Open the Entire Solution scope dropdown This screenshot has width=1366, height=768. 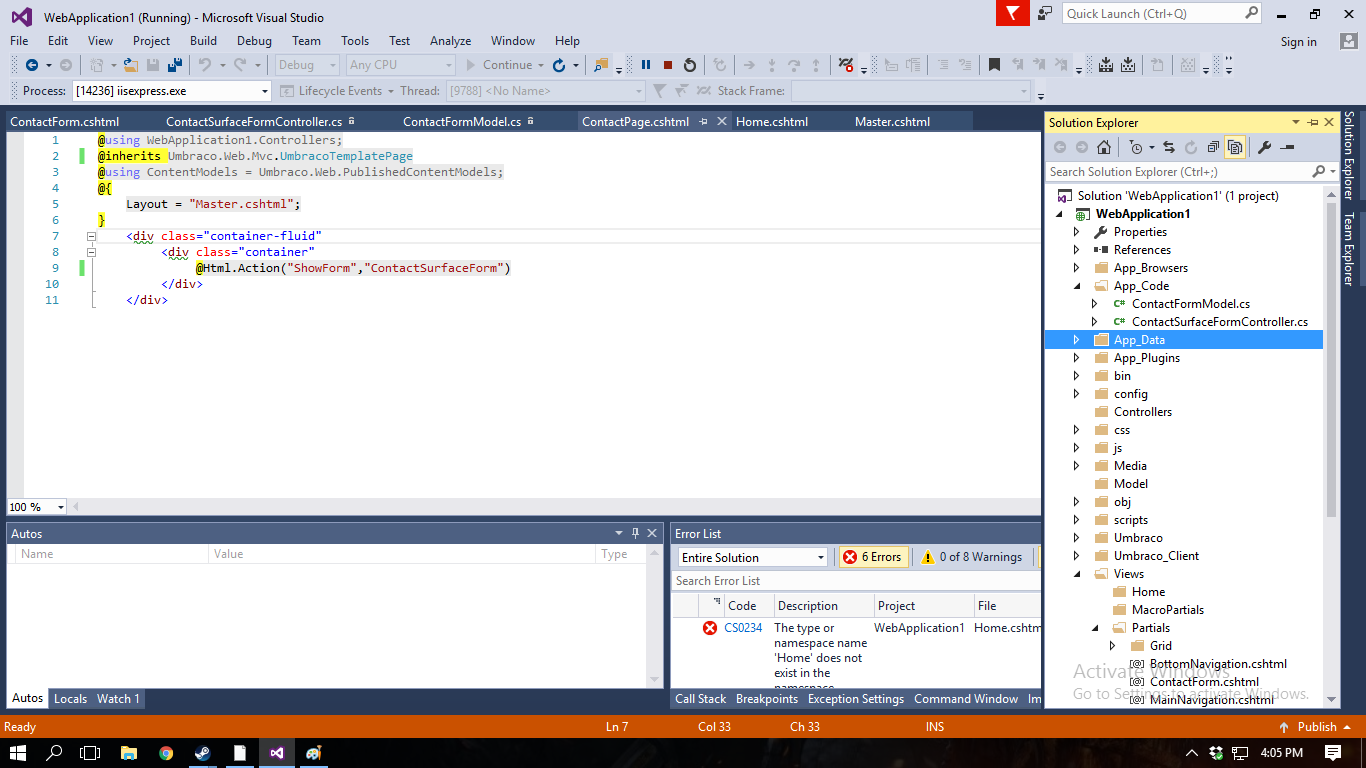click(820, 558)
